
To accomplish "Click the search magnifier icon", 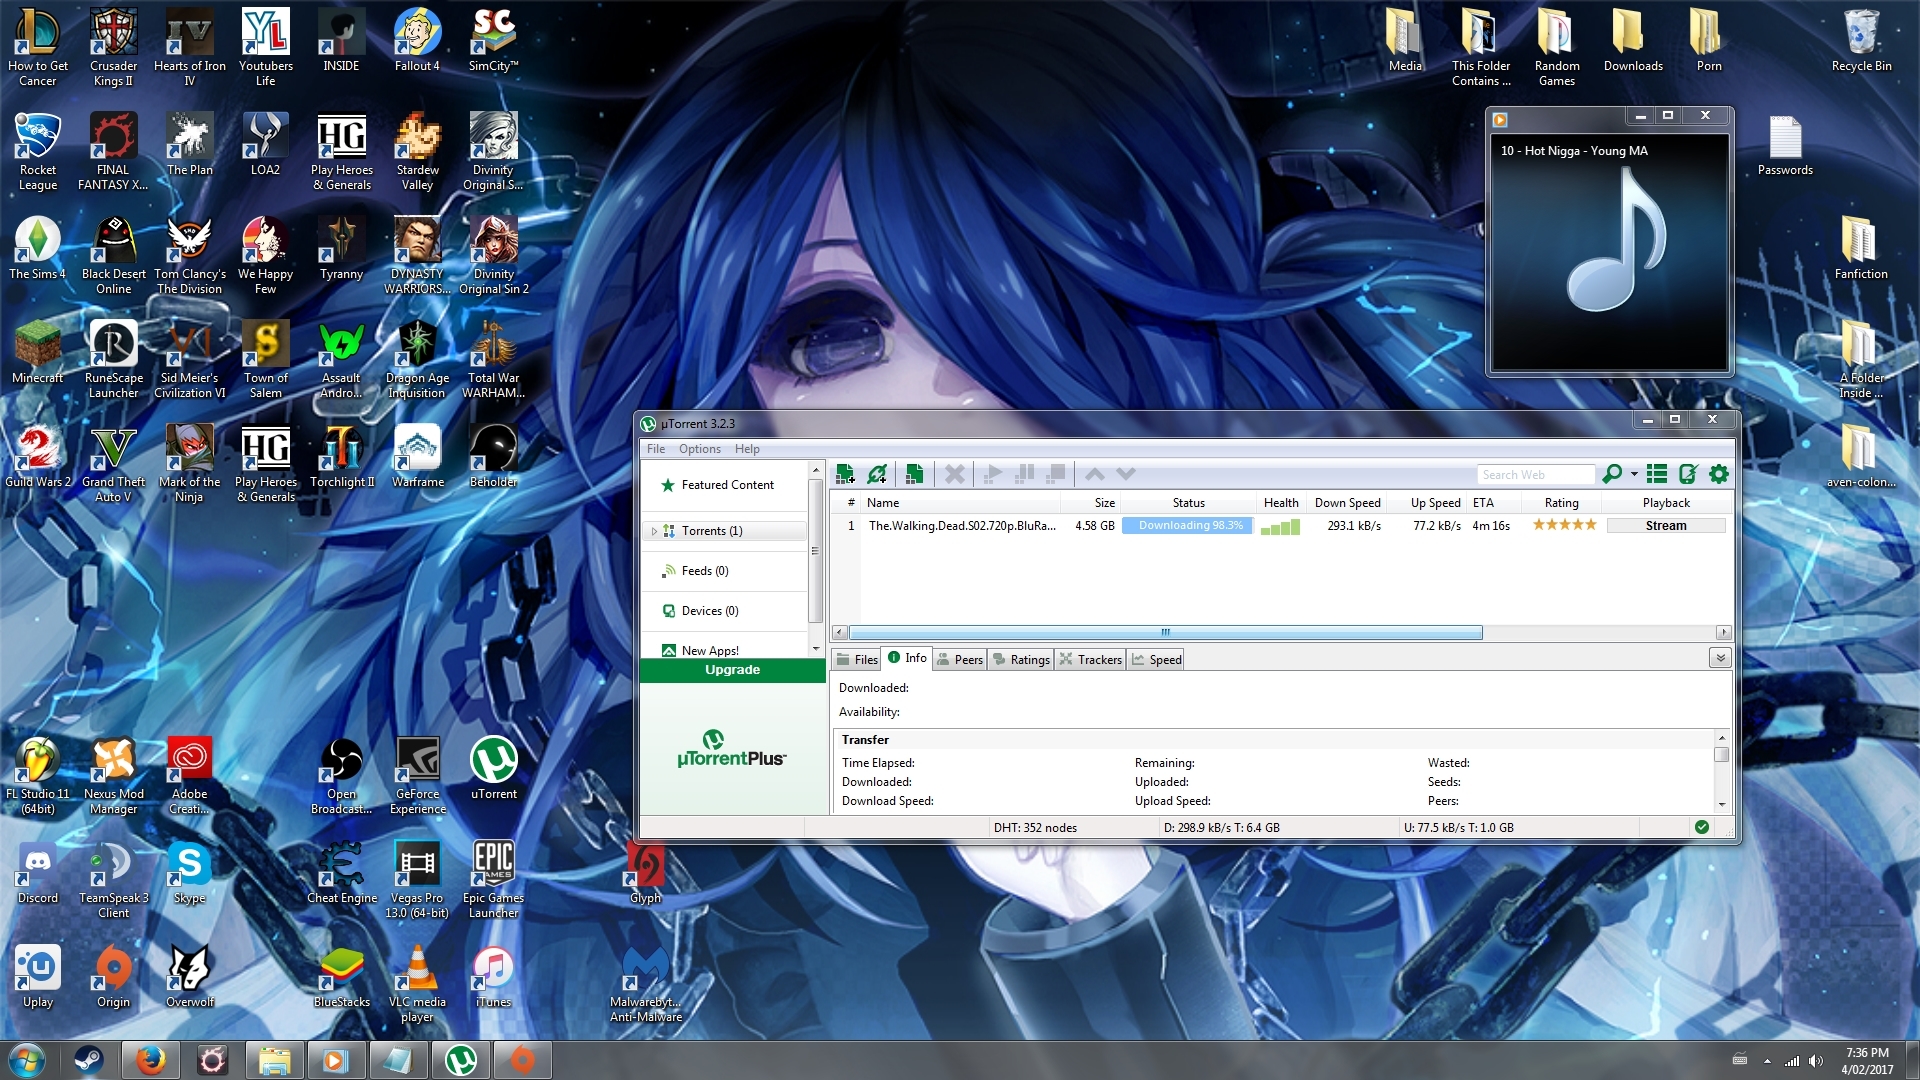I will pyautogui.click(x=1611, y=474).
